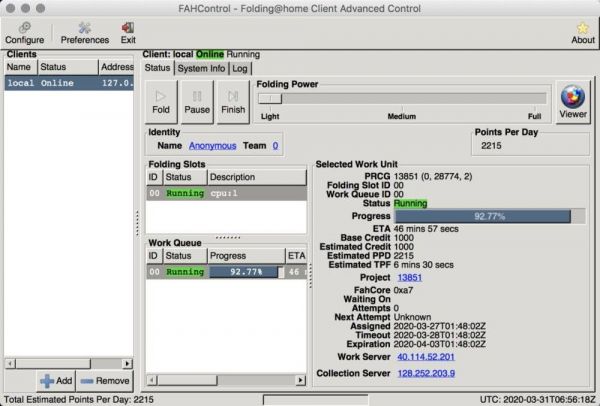Add a new client
Viewport: 600px width, 406px height.
coord(55,381)
